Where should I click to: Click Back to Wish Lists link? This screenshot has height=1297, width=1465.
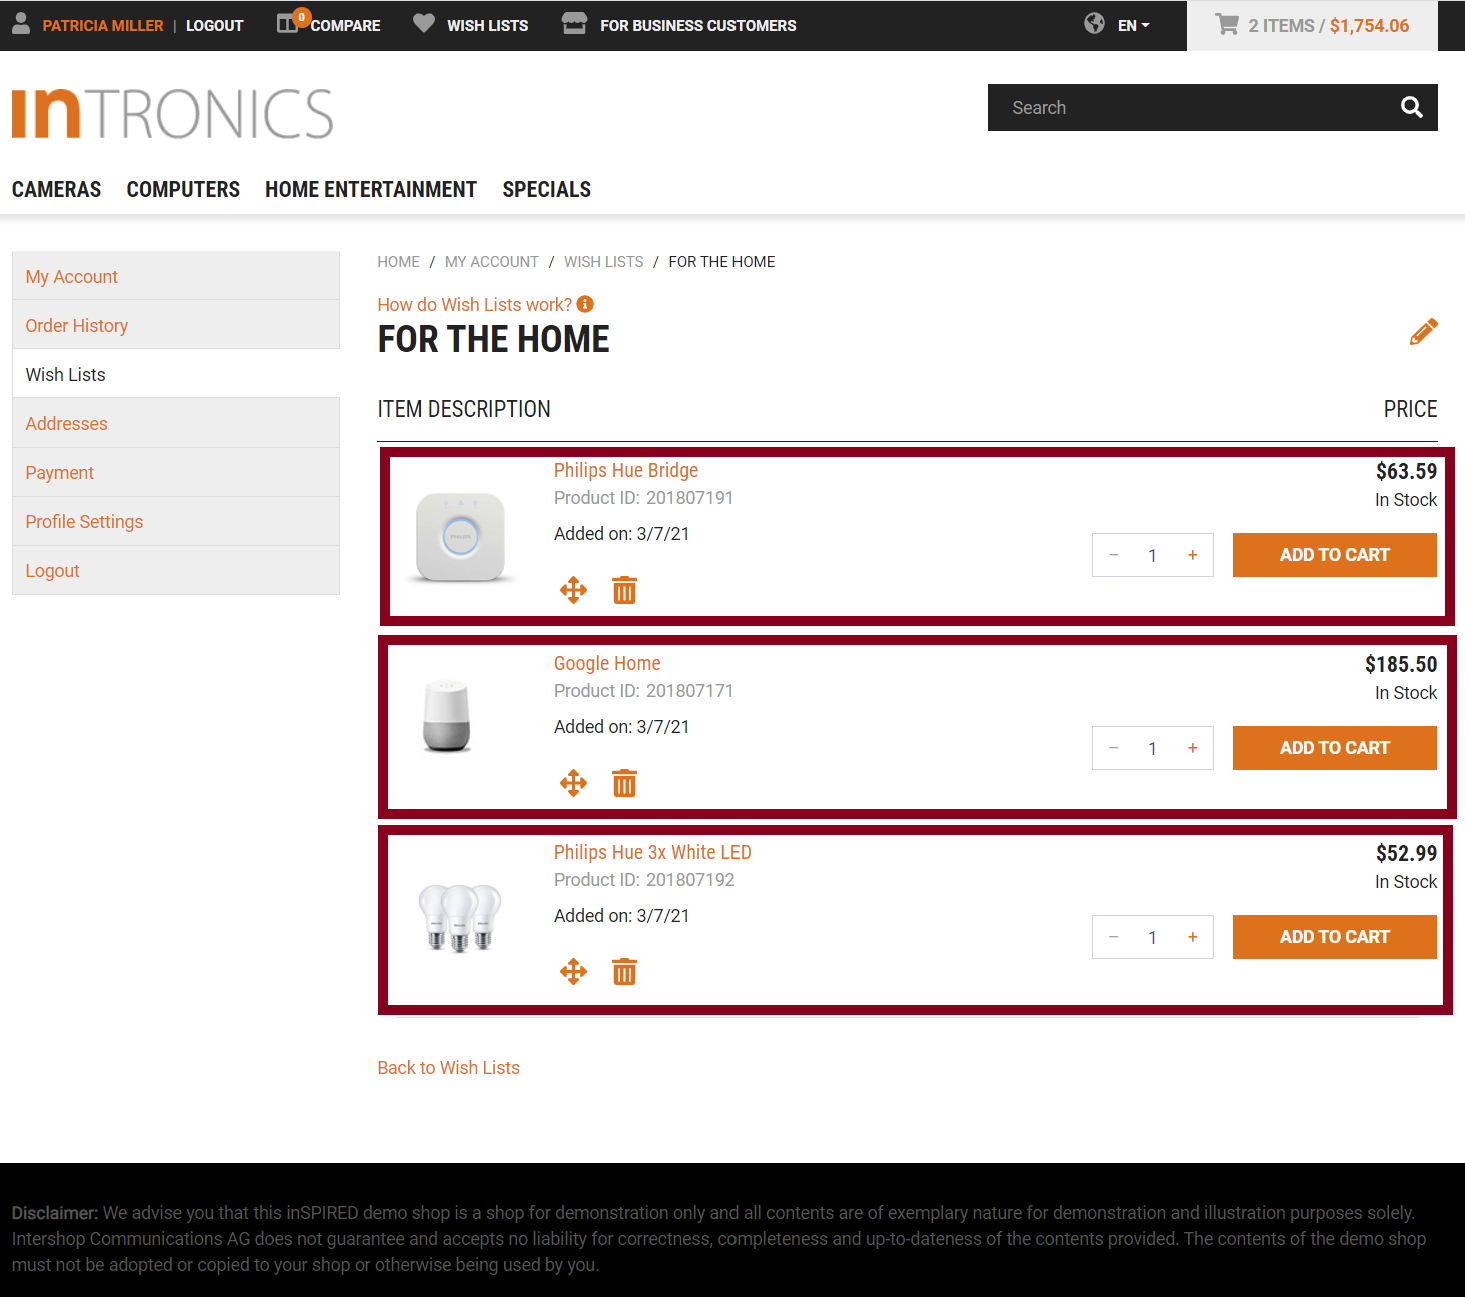coord(448,1067)
